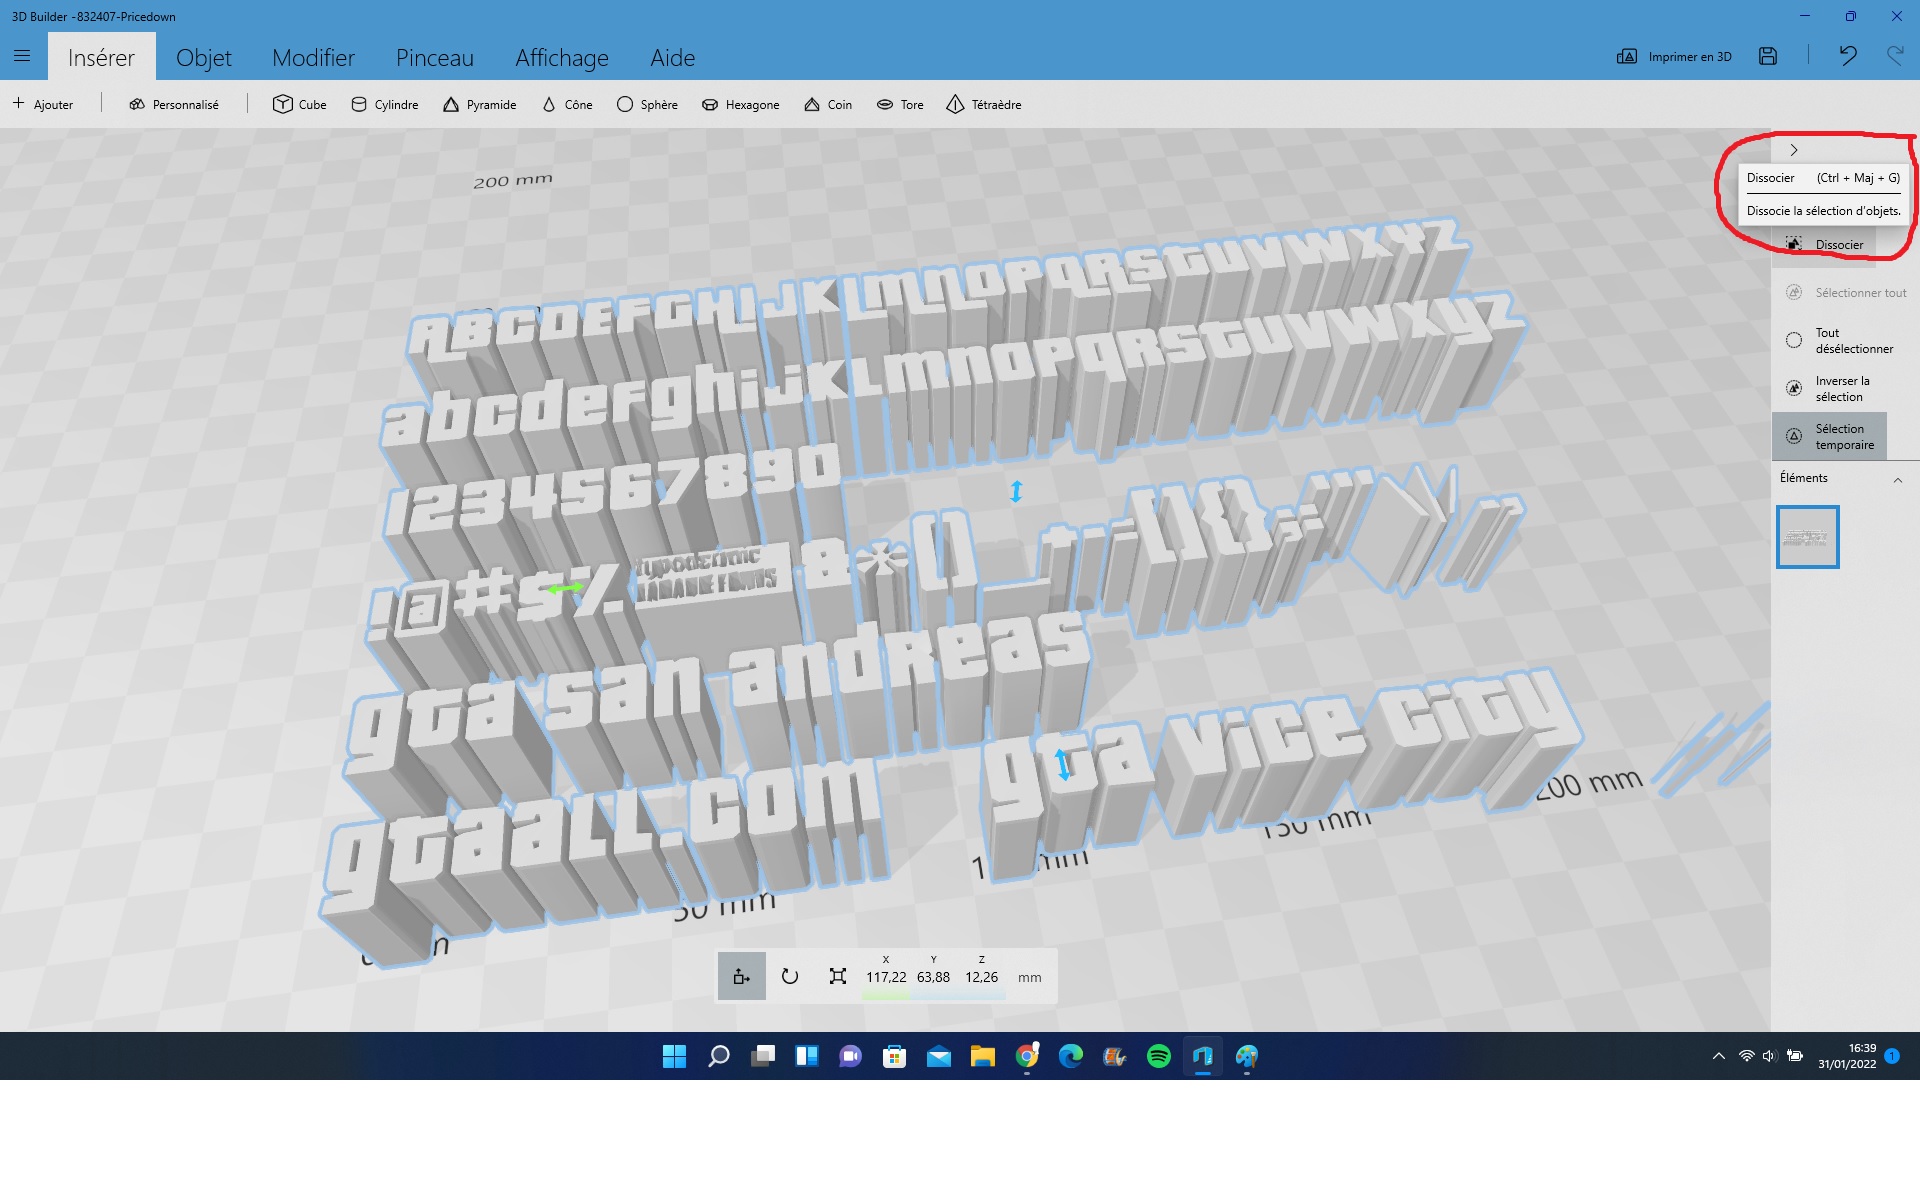Select the rotation tool in the bottom toolbar
Screen dimensions: 1920x1196
tap(790, 976)
